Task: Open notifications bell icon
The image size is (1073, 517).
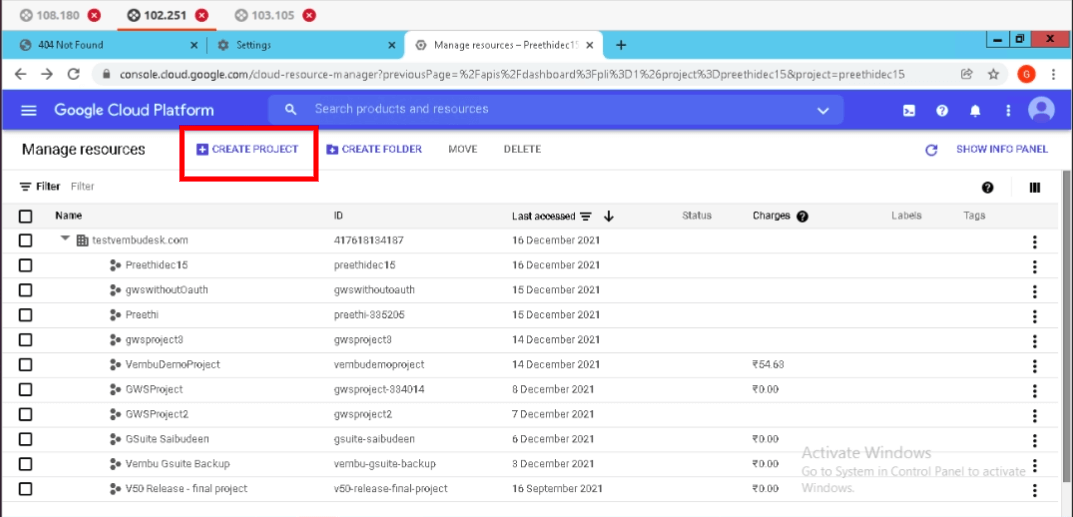Action: [x=975, y=110]
